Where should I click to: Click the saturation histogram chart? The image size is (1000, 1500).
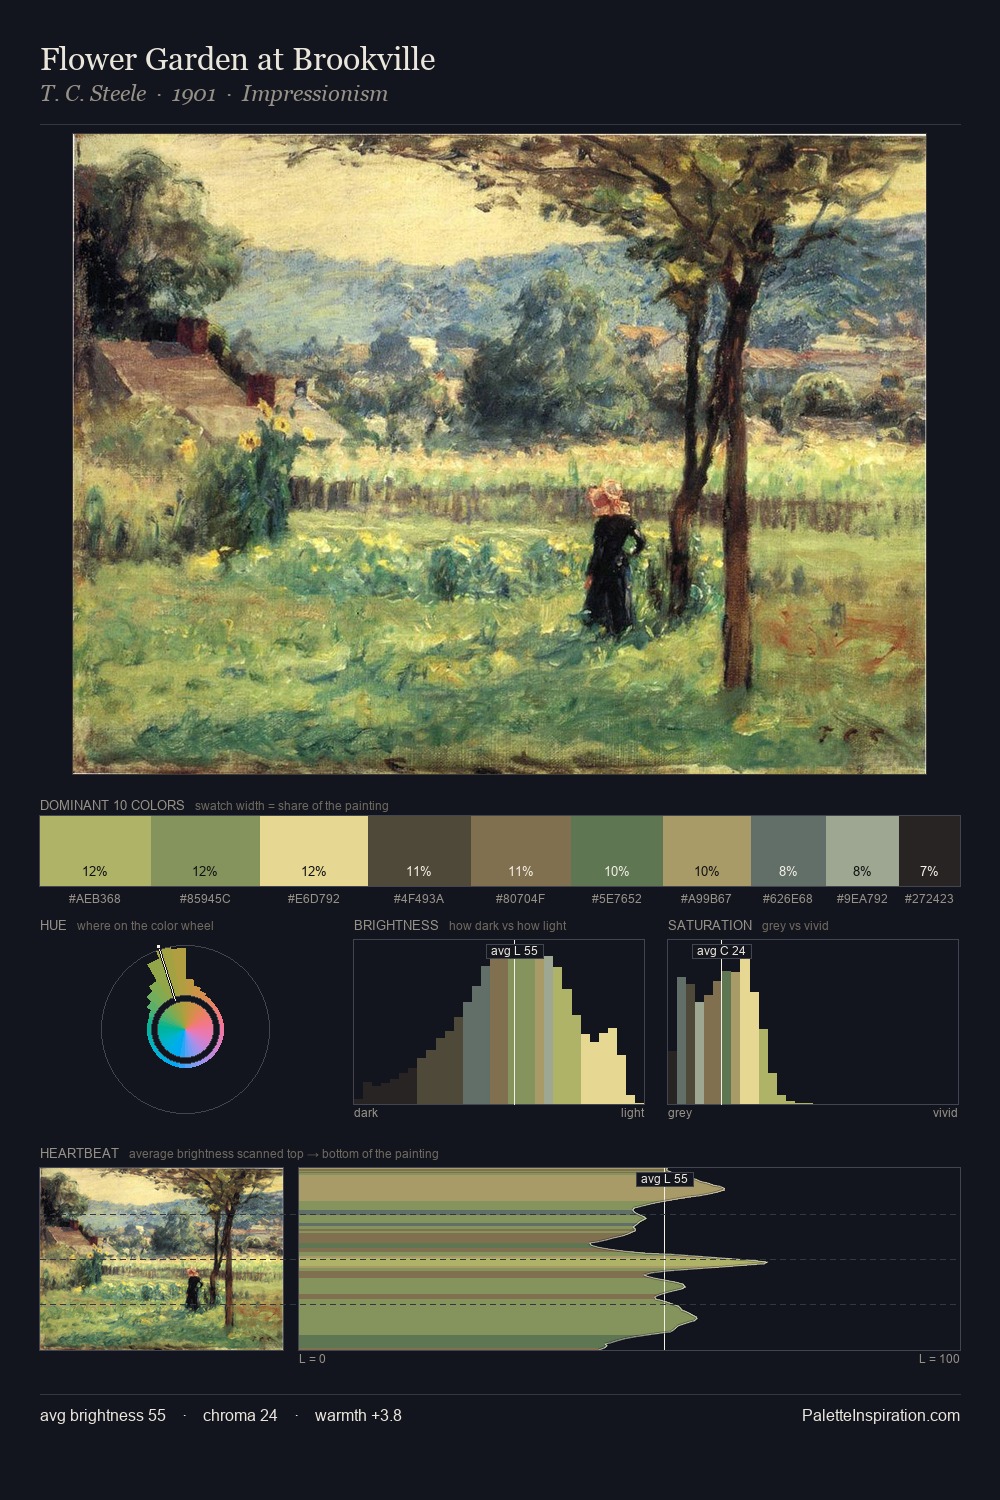[813, 1022]
